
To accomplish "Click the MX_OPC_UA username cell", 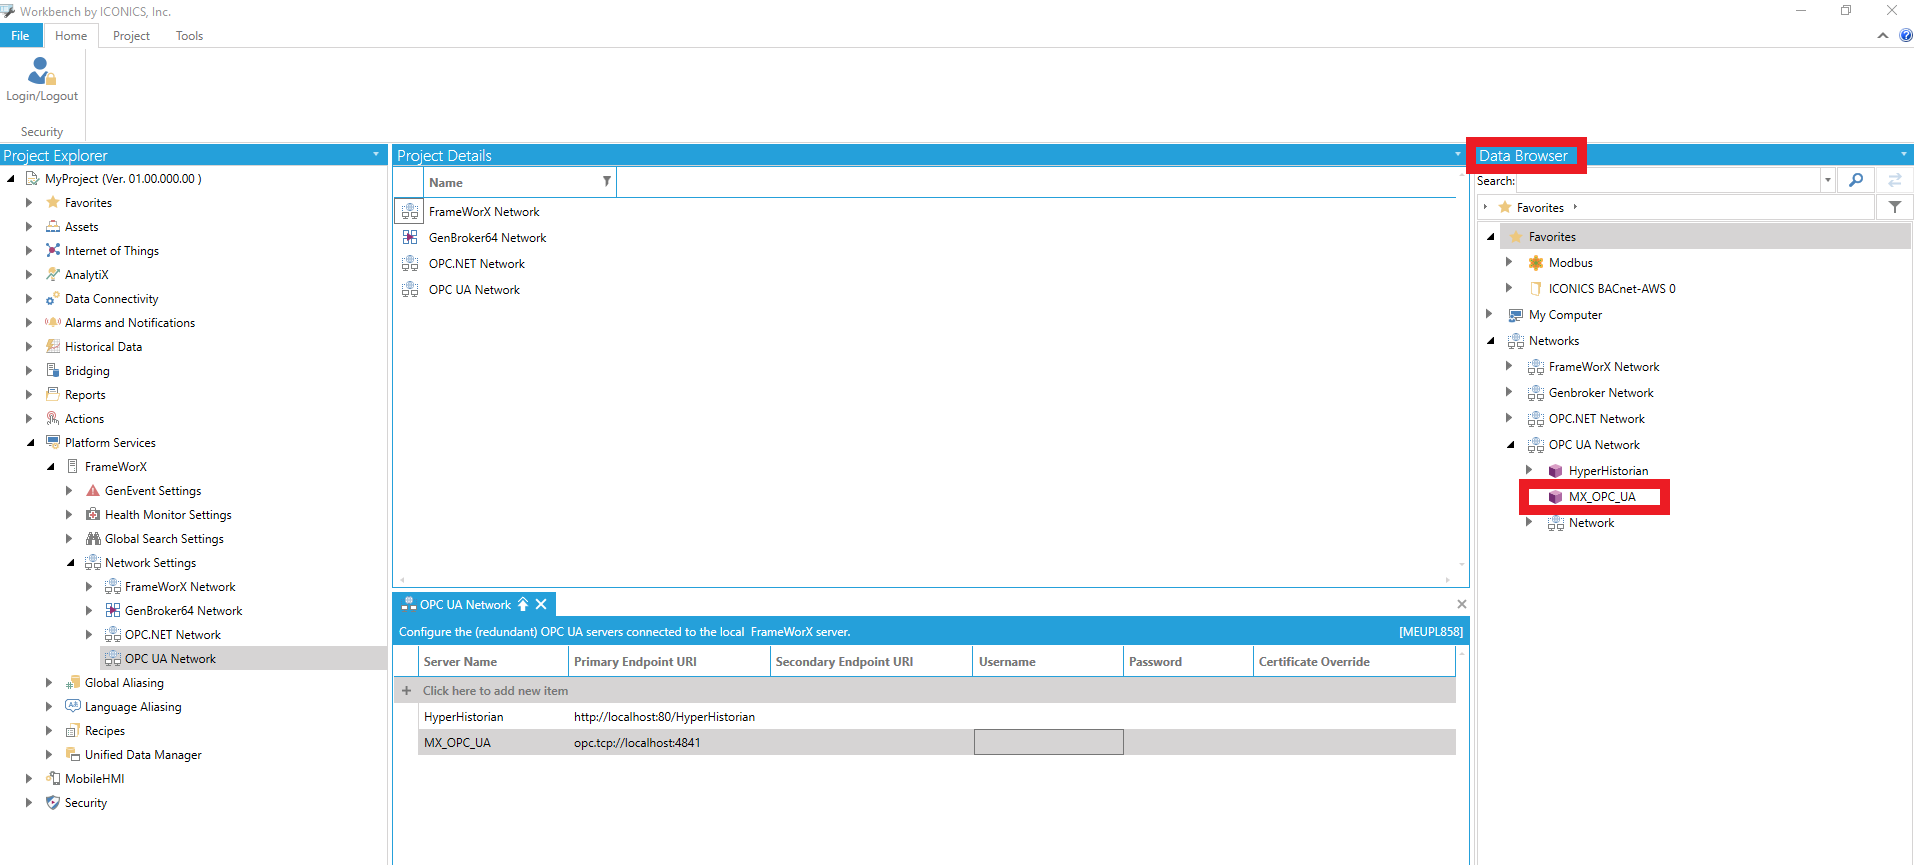I will pos(1049,743).
